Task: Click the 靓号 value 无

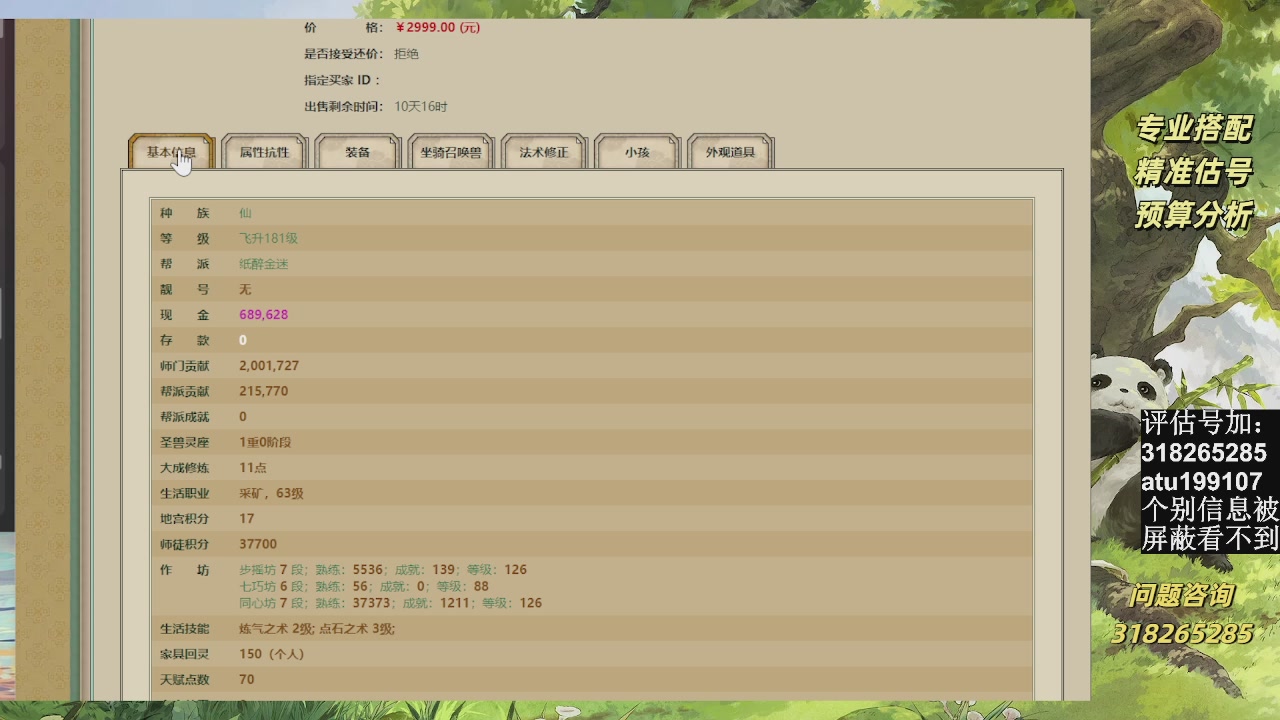Action: pyautogui.click(x=245, y=289)
